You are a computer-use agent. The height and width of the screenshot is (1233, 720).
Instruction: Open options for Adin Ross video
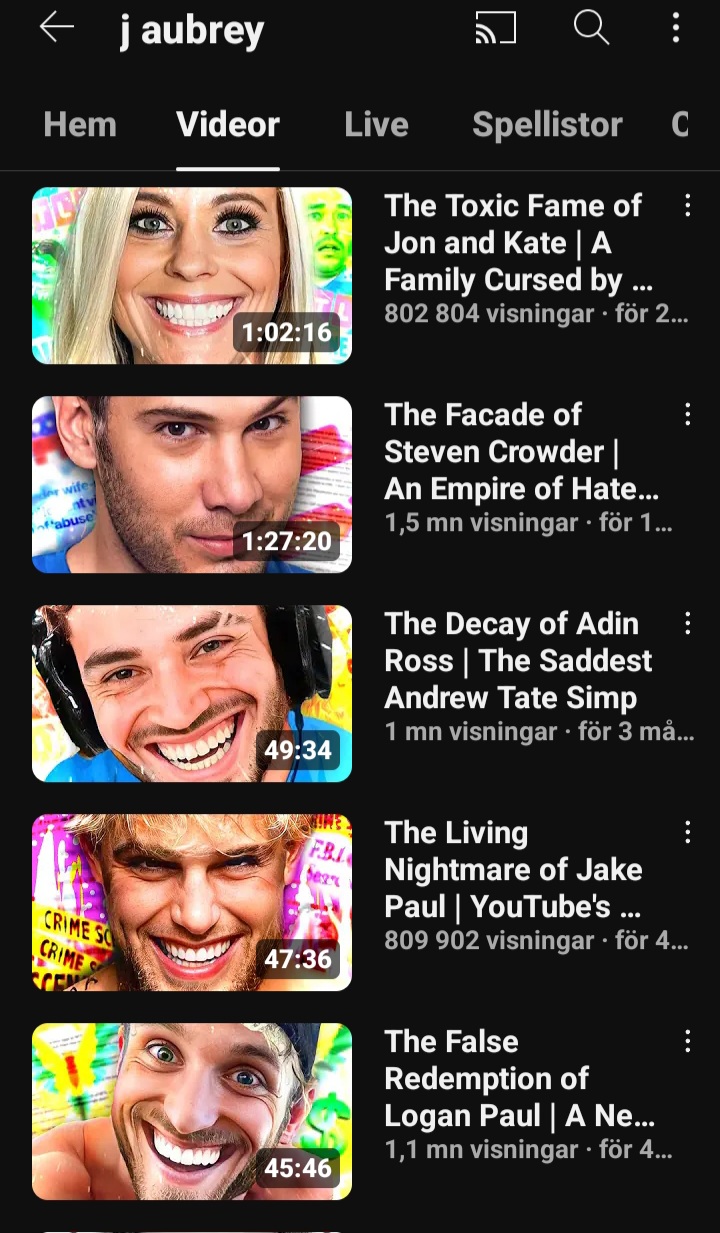[687, 624]
